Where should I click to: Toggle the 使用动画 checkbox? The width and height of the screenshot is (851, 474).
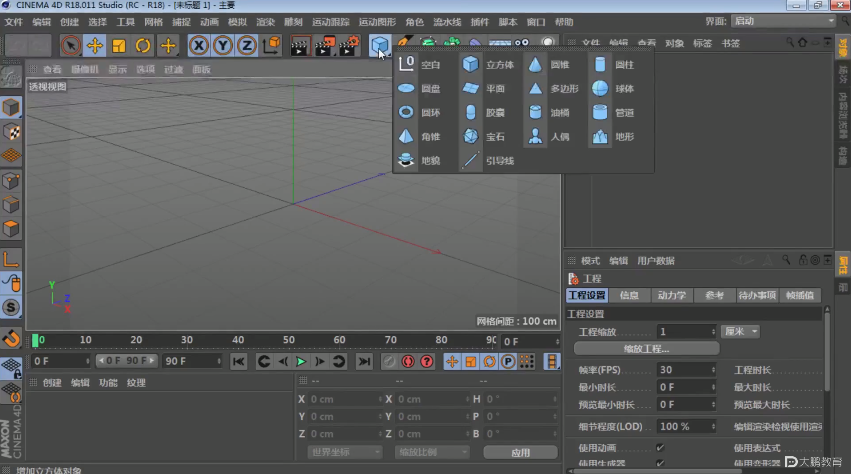(x=660, y=448)
